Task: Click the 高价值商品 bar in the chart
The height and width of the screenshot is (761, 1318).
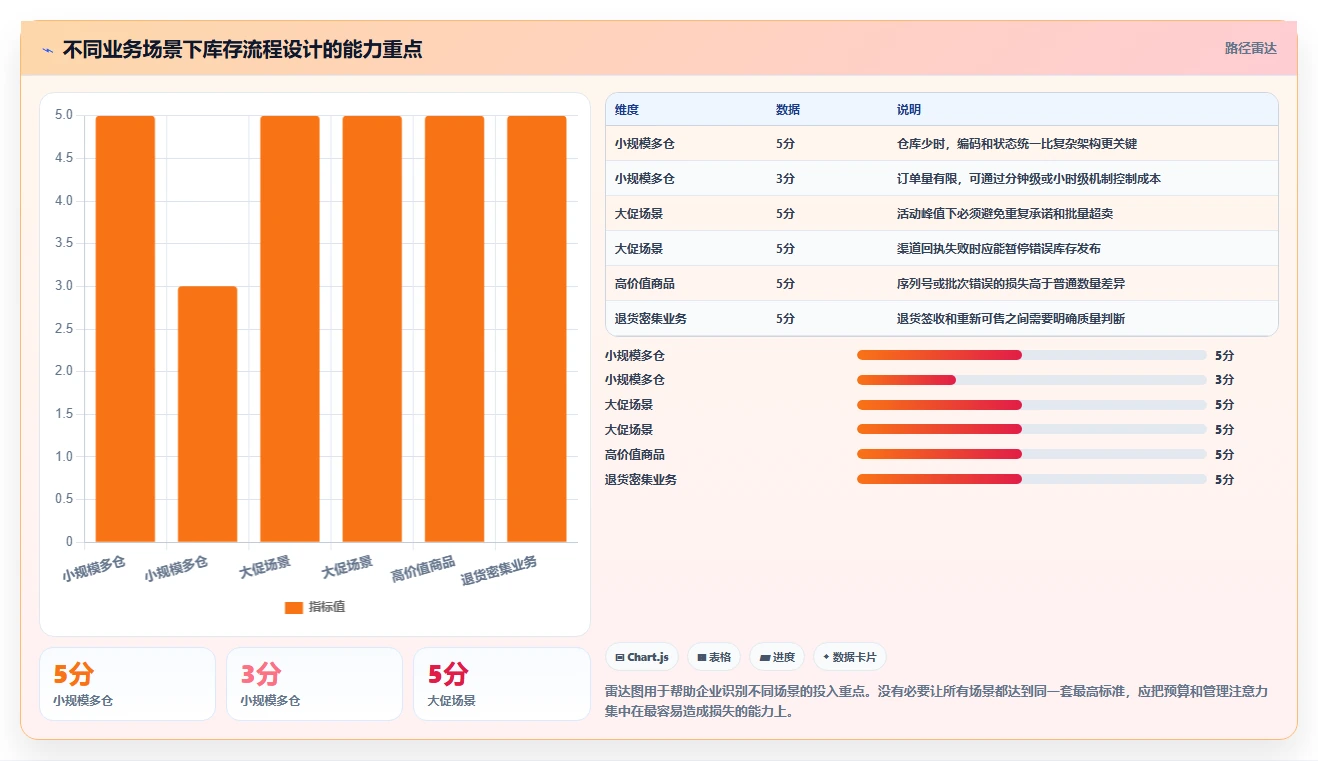Action: 454,329
